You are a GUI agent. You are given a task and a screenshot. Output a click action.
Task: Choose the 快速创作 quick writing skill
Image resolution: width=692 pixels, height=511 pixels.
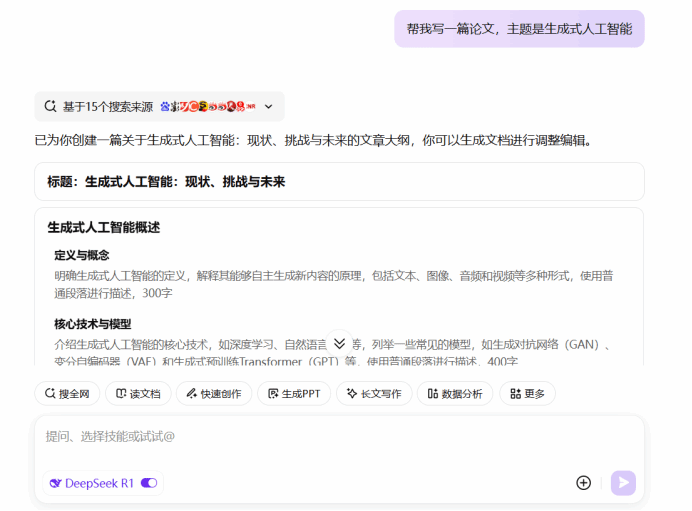click(x=214, y=394)
